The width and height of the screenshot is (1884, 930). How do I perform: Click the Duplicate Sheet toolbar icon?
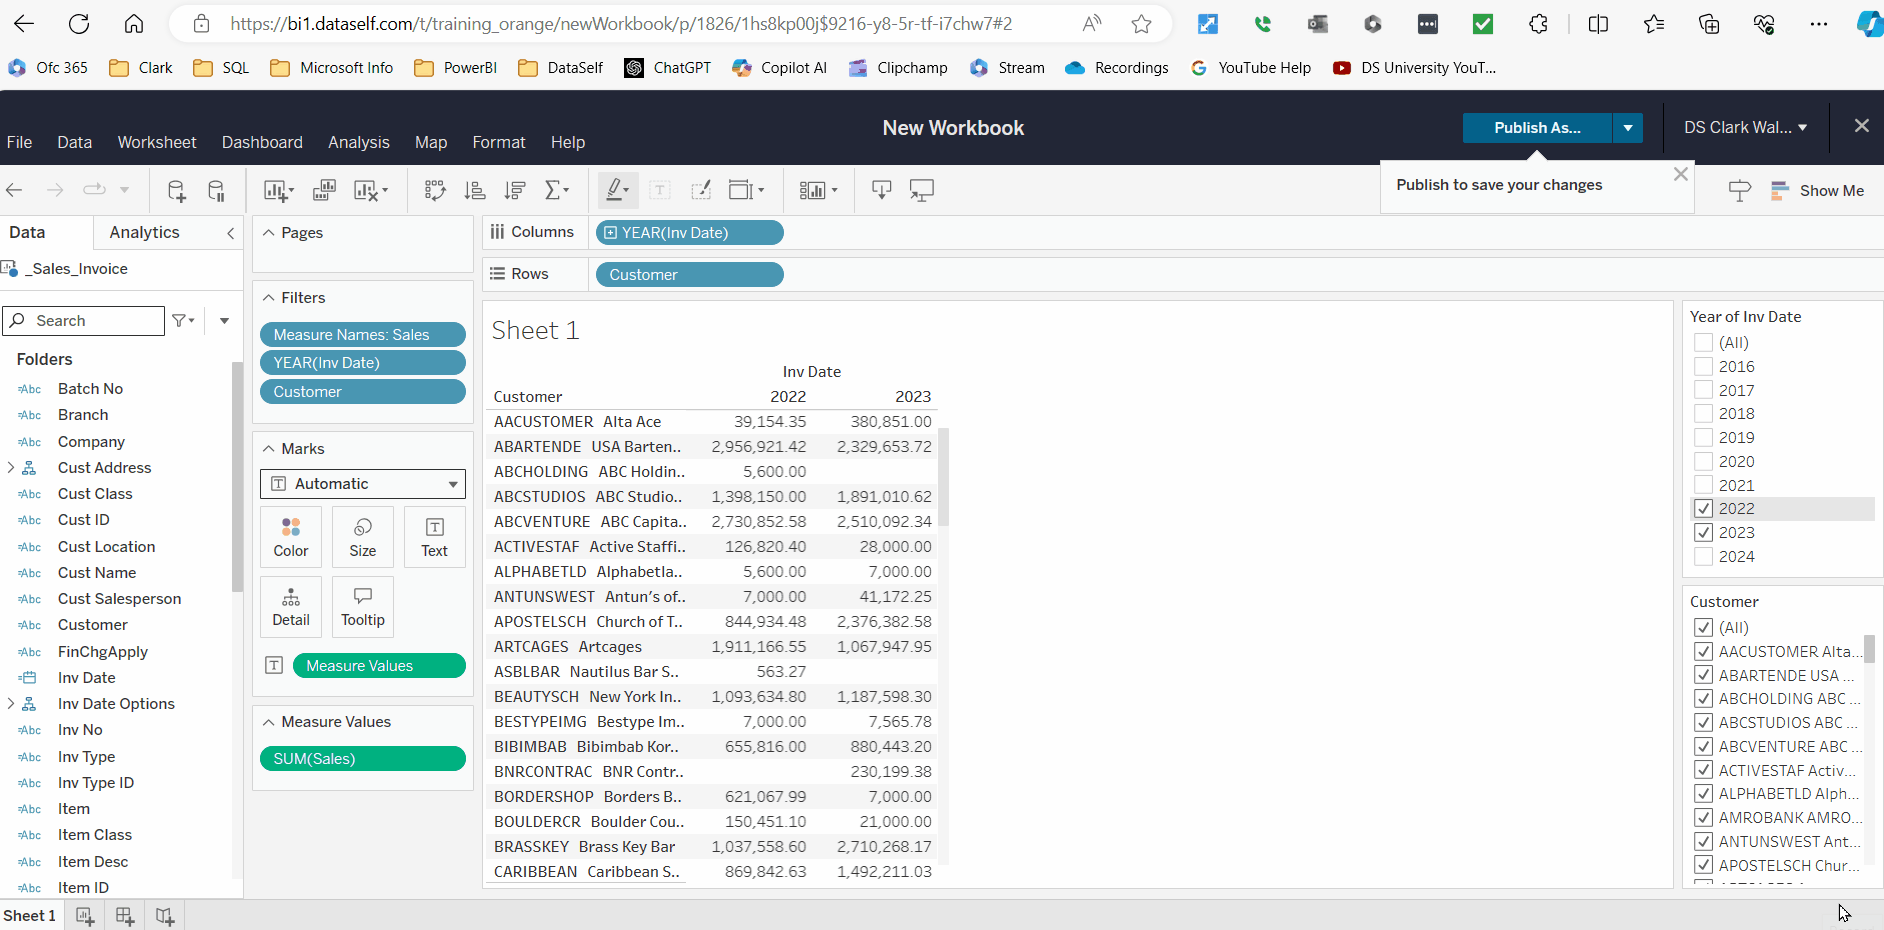point(324,190)
